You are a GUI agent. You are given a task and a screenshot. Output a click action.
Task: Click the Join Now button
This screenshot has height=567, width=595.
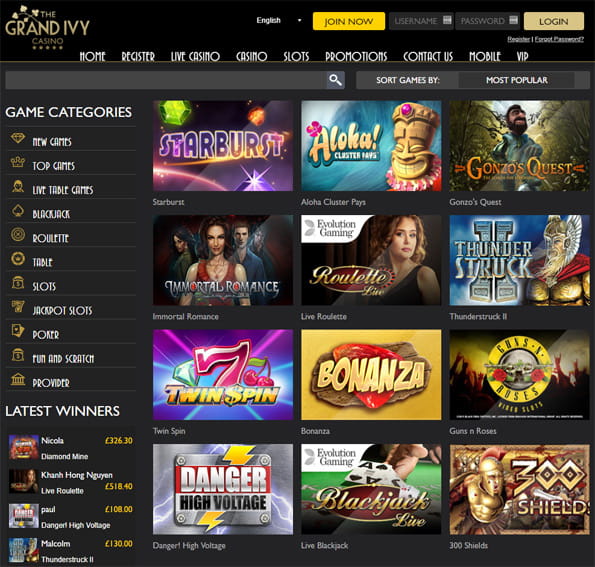349,21
